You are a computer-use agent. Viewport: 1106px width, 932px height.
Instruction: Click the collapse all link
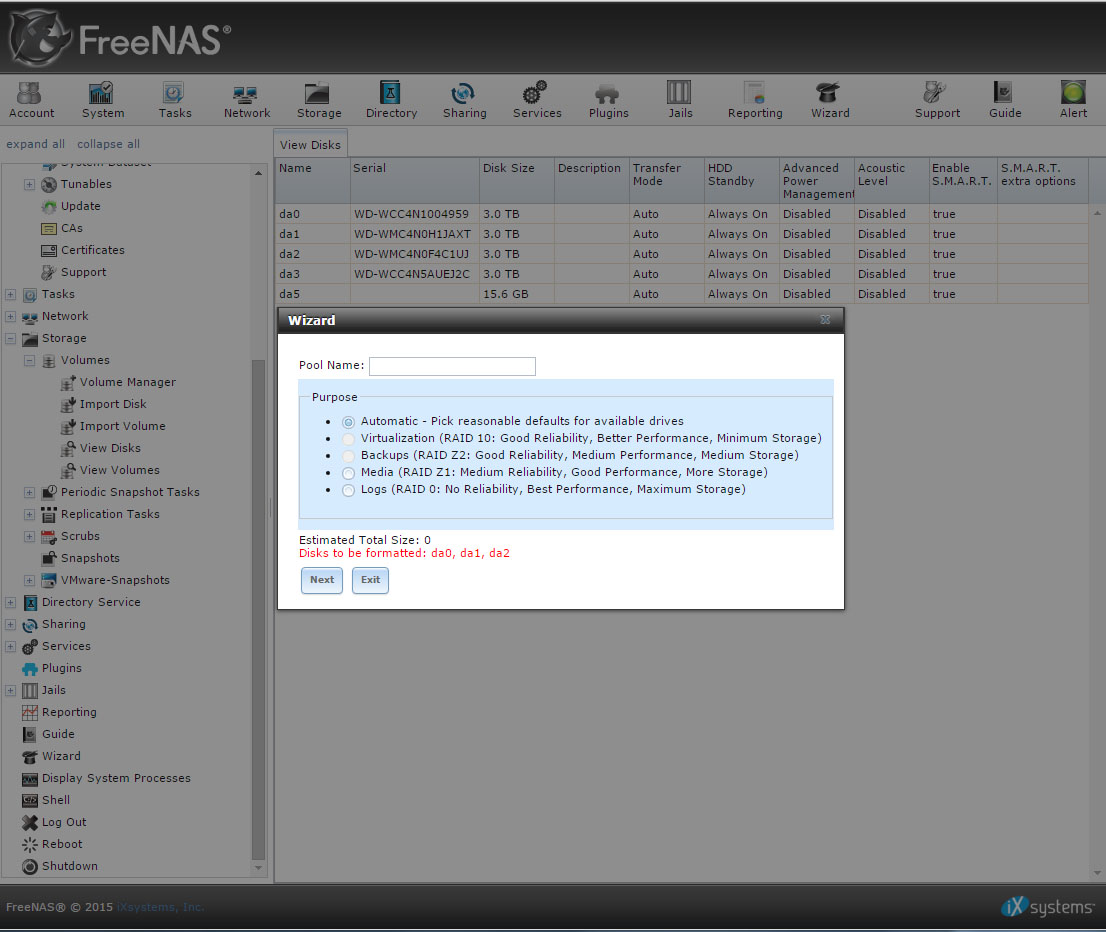(108, 144)
